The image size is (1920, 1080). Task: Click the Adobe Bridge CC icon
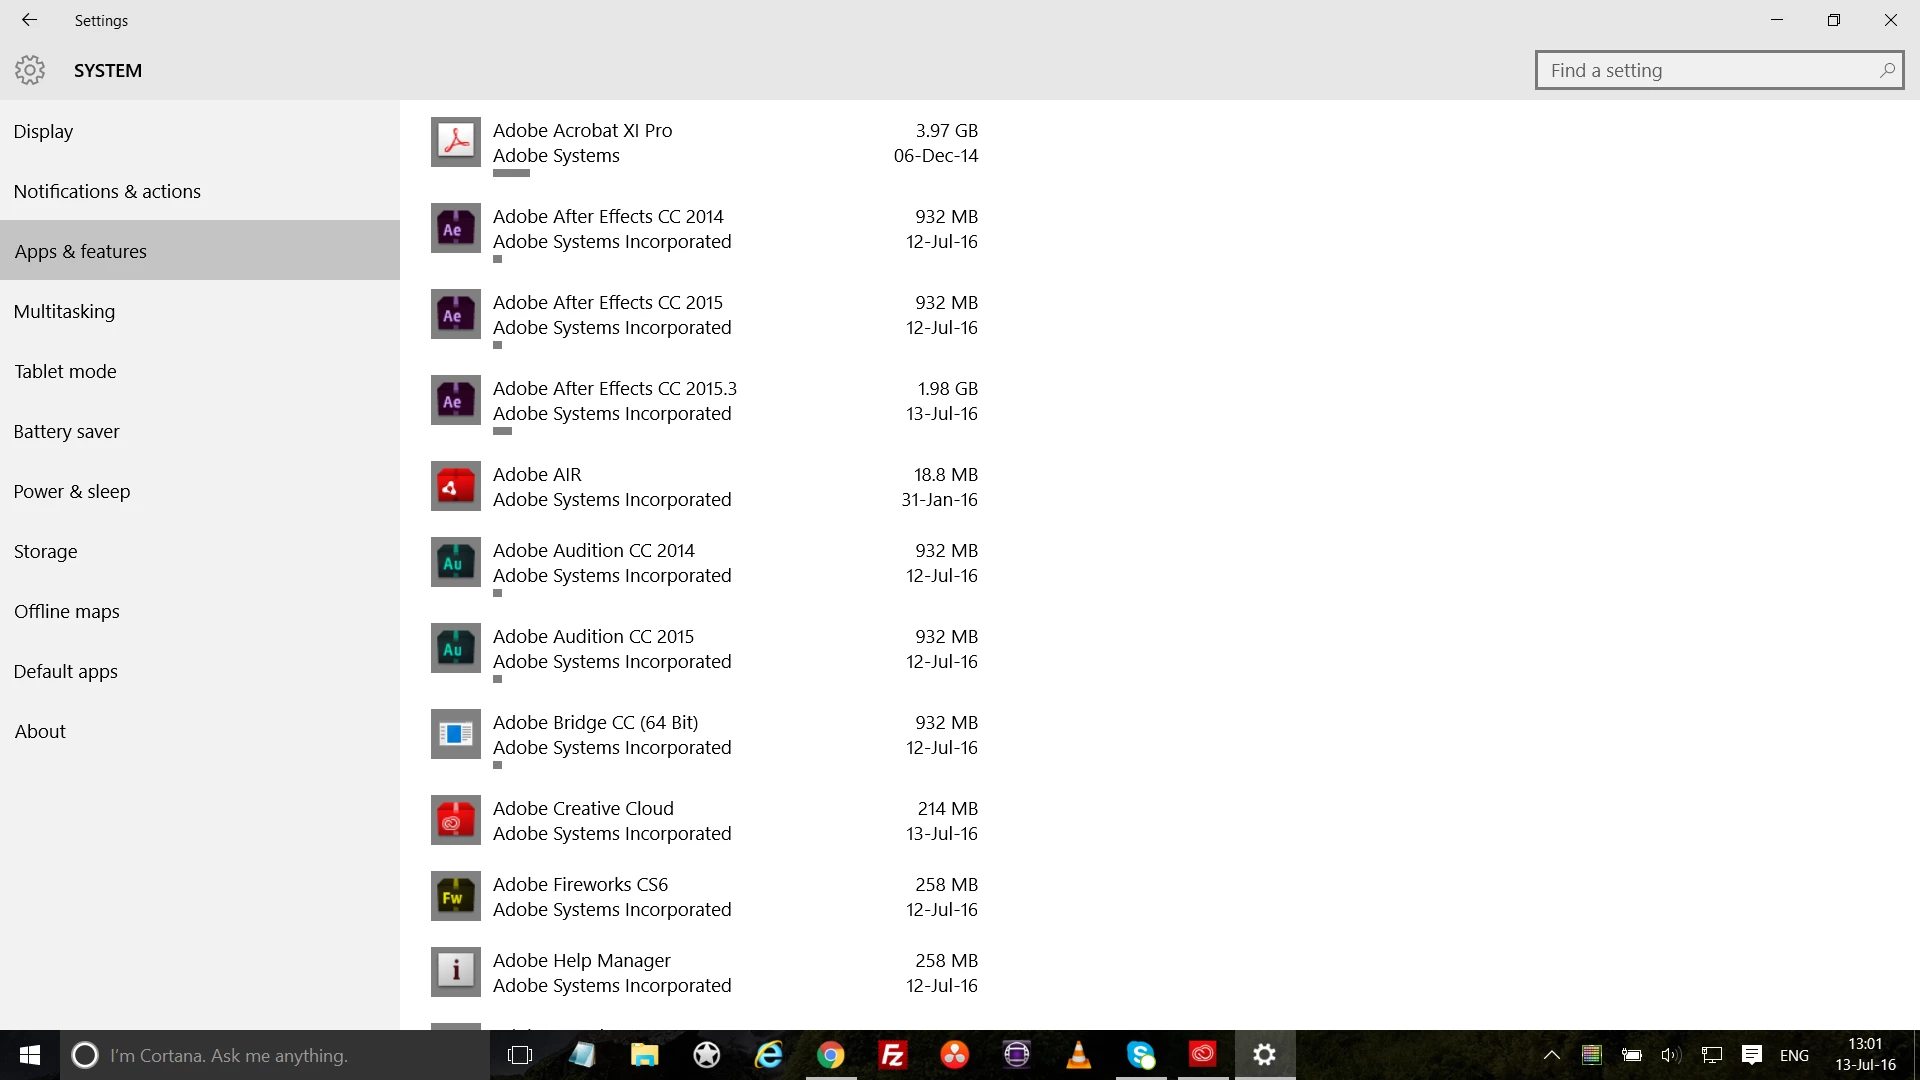pyautogui.click(x=455, y=734)
